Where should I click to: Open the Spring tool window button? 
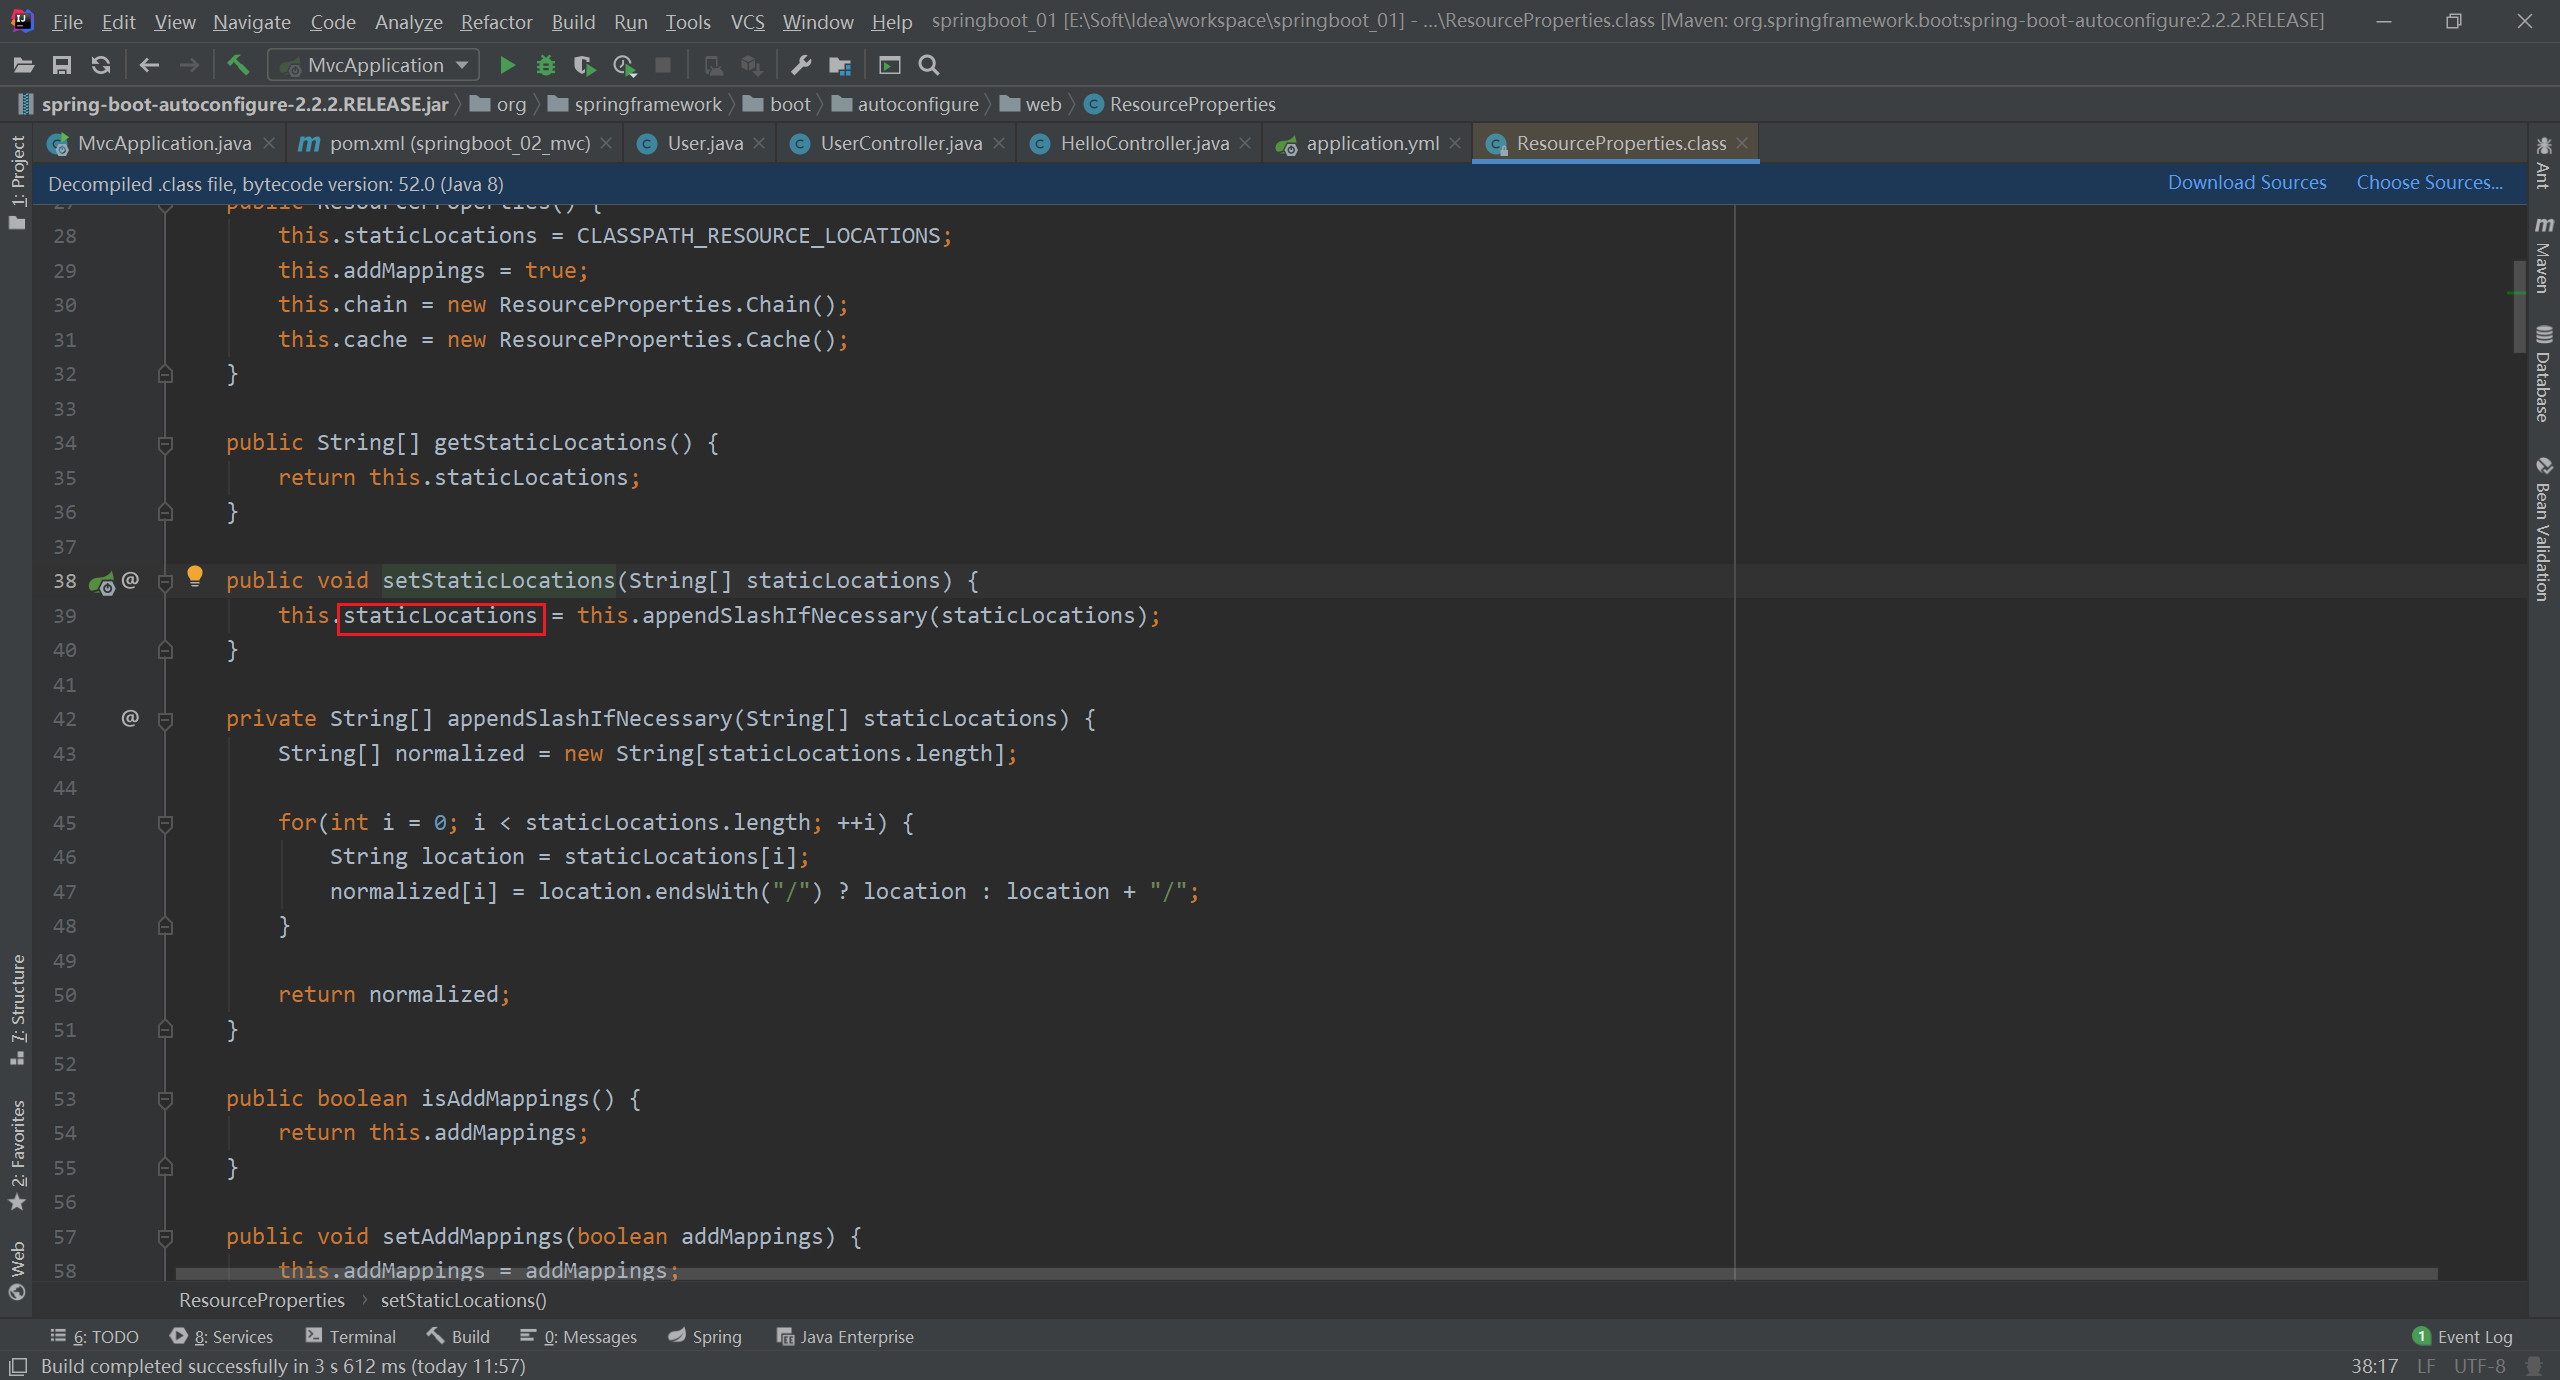[x=705, y=1336]
